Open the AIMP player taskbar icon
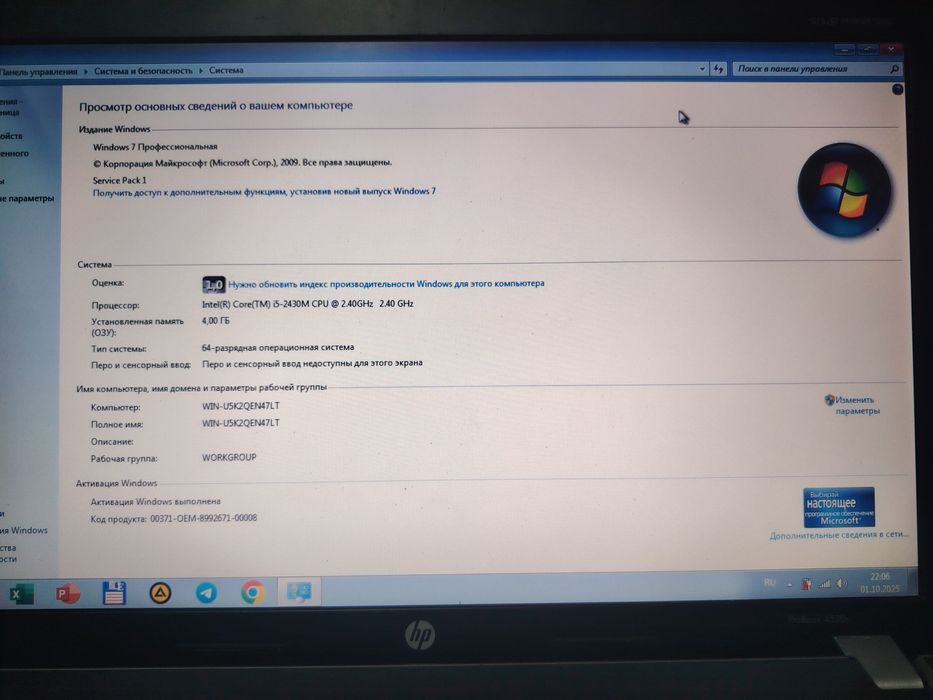Viewport: 933px width, 700px height. point(160,592)
